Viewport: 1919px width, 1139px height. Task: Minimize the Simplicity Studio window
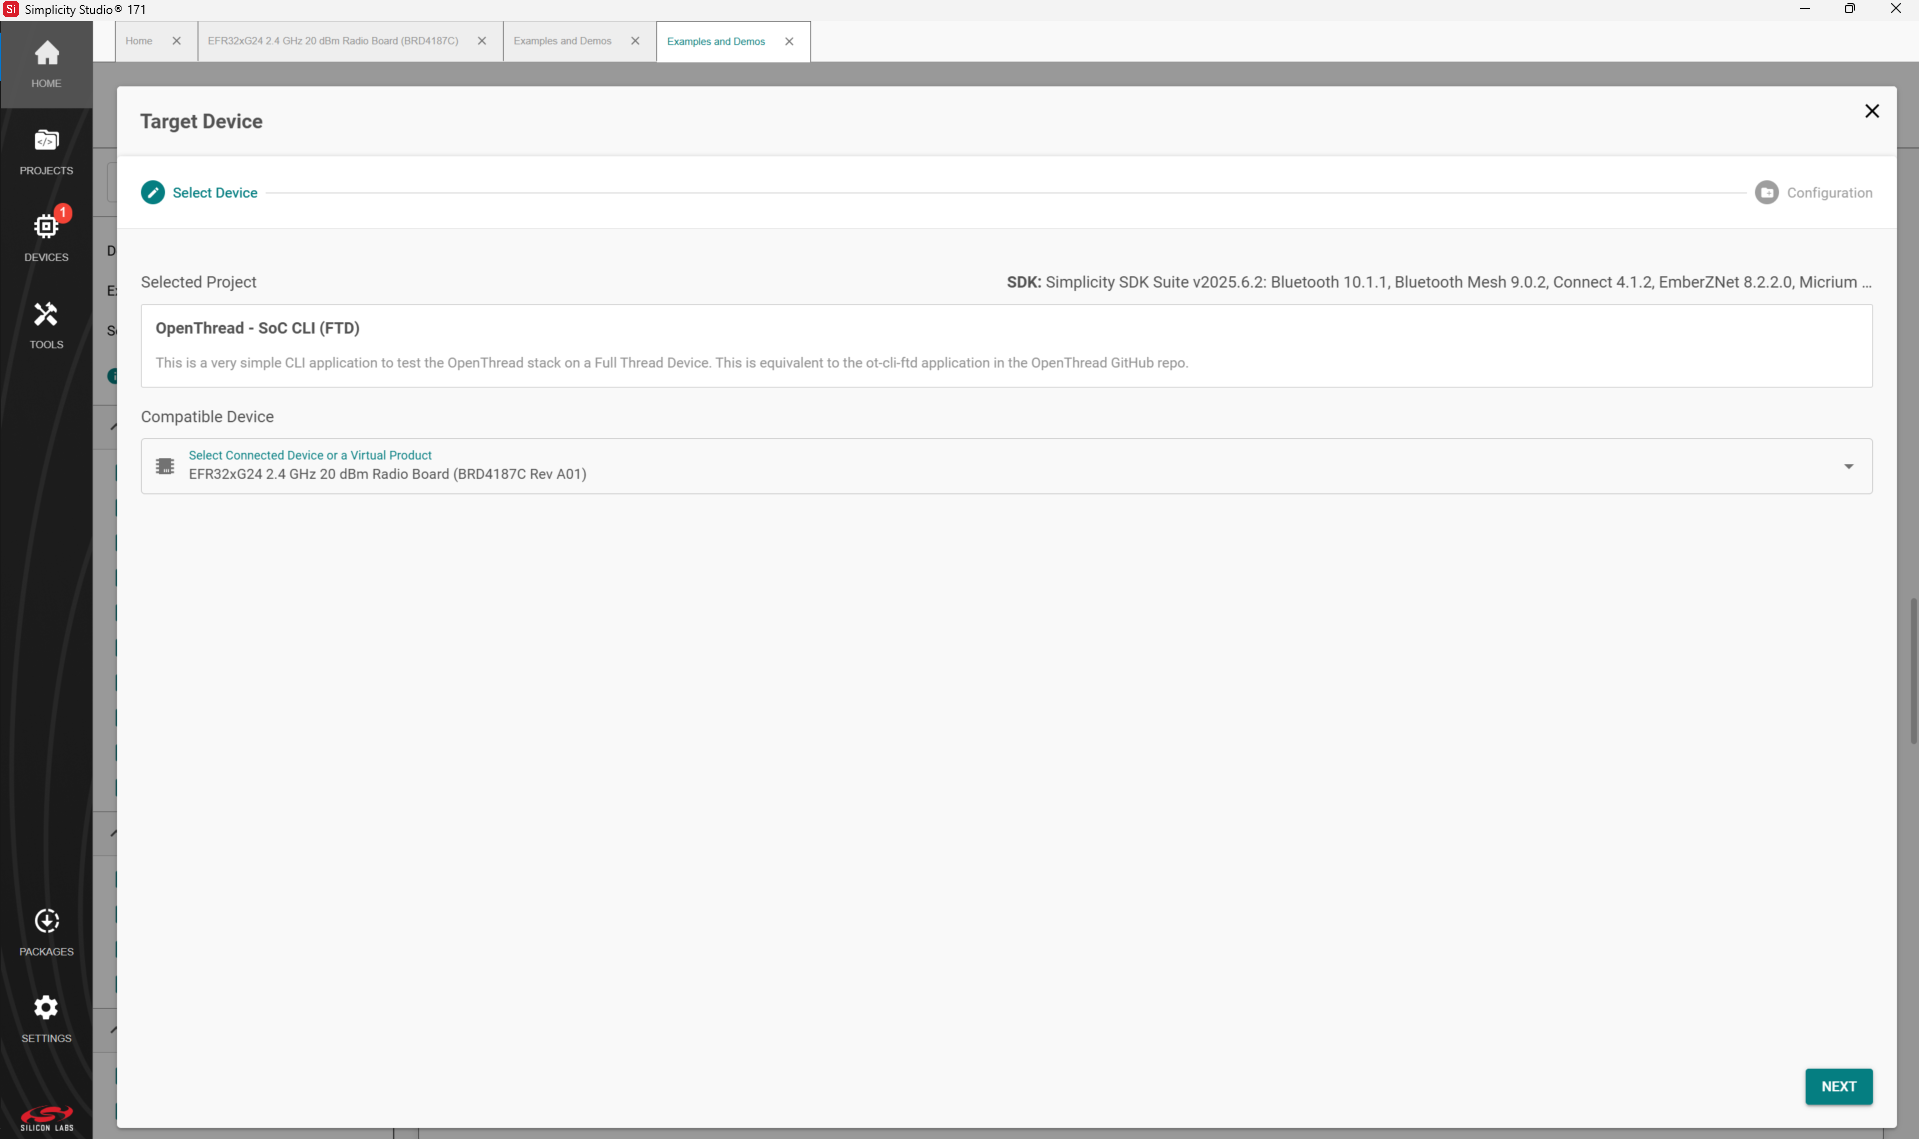click(x=1805, y=9)
